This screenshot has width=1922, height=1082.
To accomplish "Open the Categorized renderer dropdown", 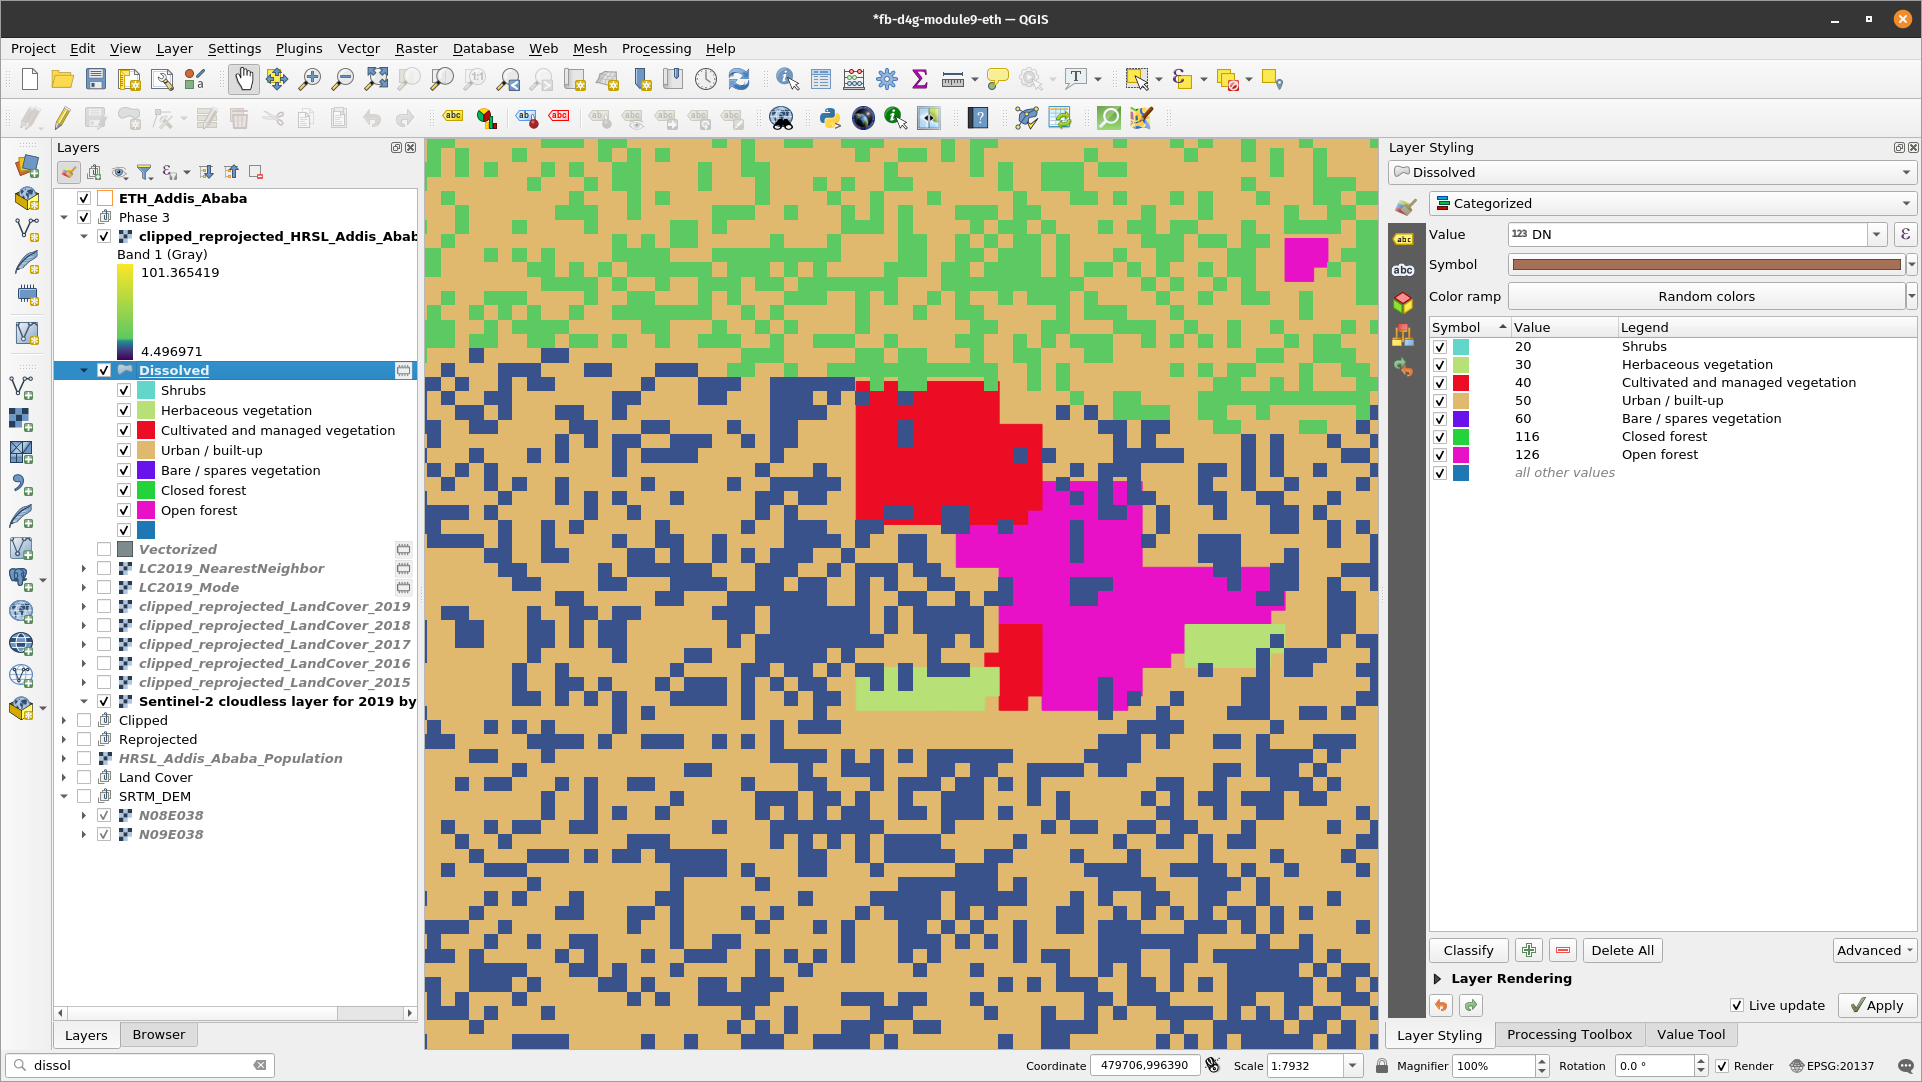I will (1673, 203).
